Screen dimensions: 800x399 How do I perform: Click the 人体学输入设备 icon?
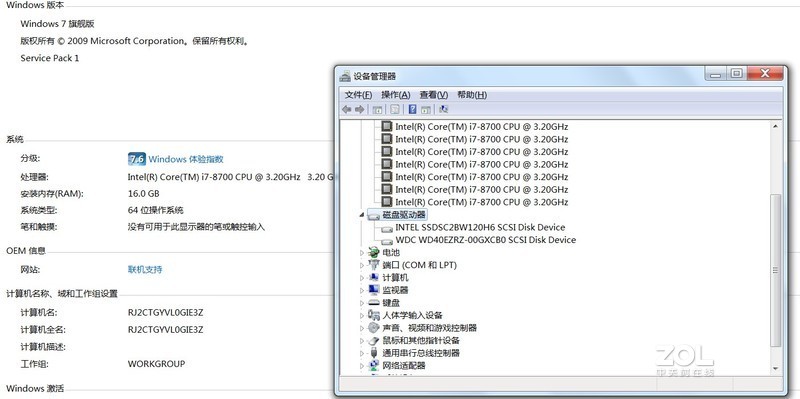click(374, 315)
